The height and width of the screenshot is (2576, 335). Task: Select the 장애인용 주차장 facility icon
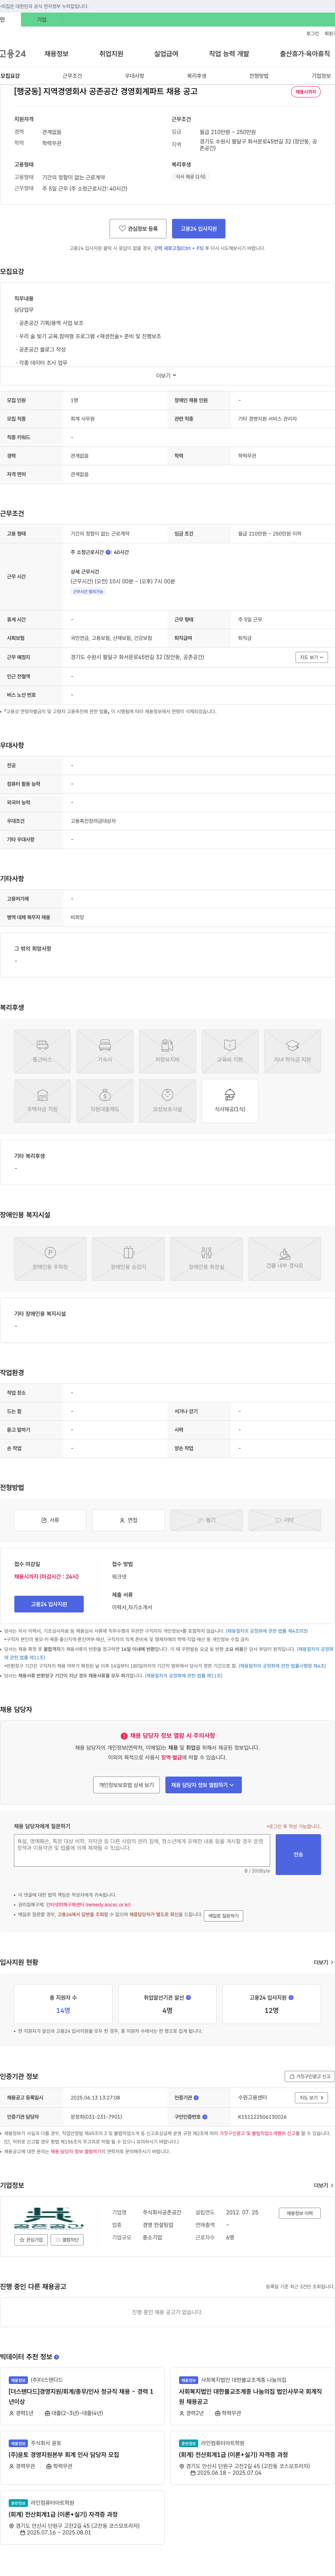[x=50, y=1258]
